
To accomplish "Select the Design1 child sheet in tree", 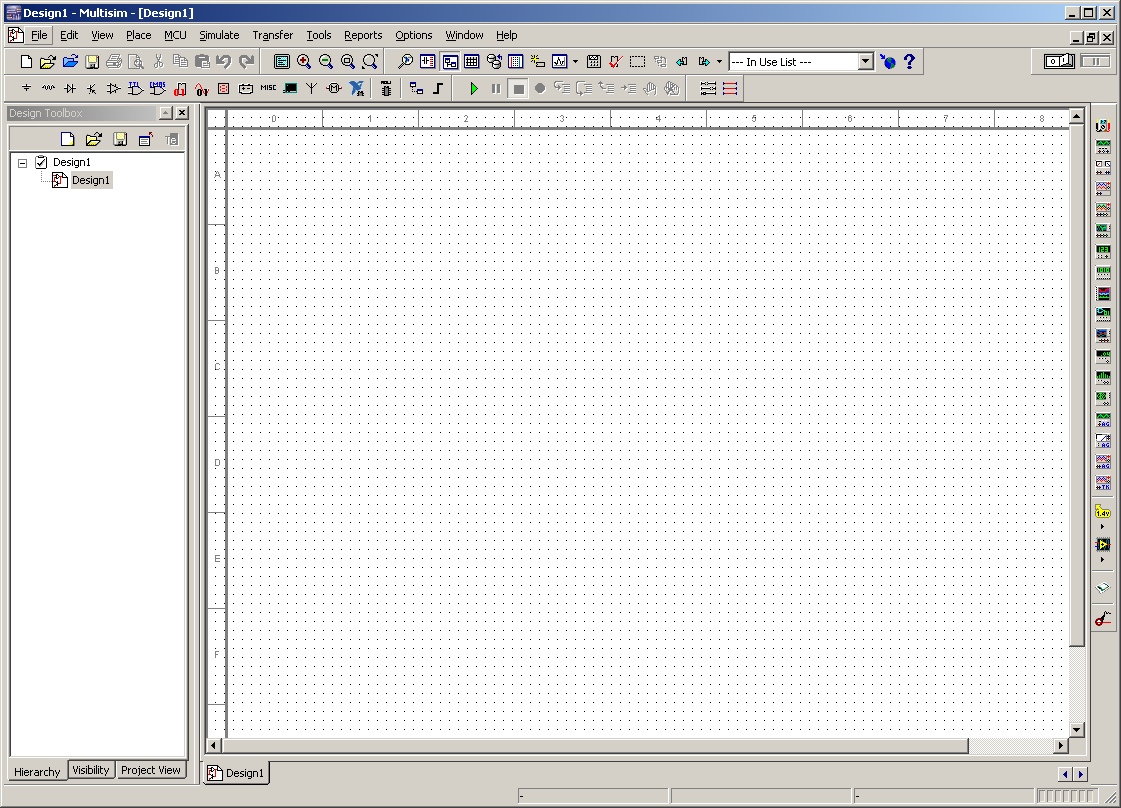I will [x=91, y=180].
